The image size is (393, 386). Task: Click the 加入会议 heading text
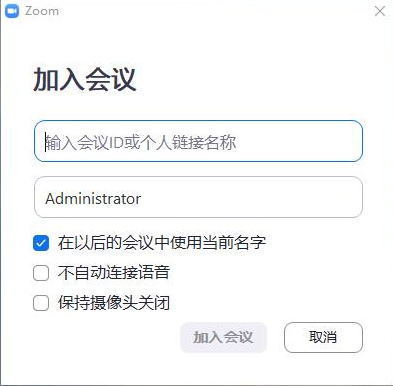pyautogui.click(x=85, y=79)
